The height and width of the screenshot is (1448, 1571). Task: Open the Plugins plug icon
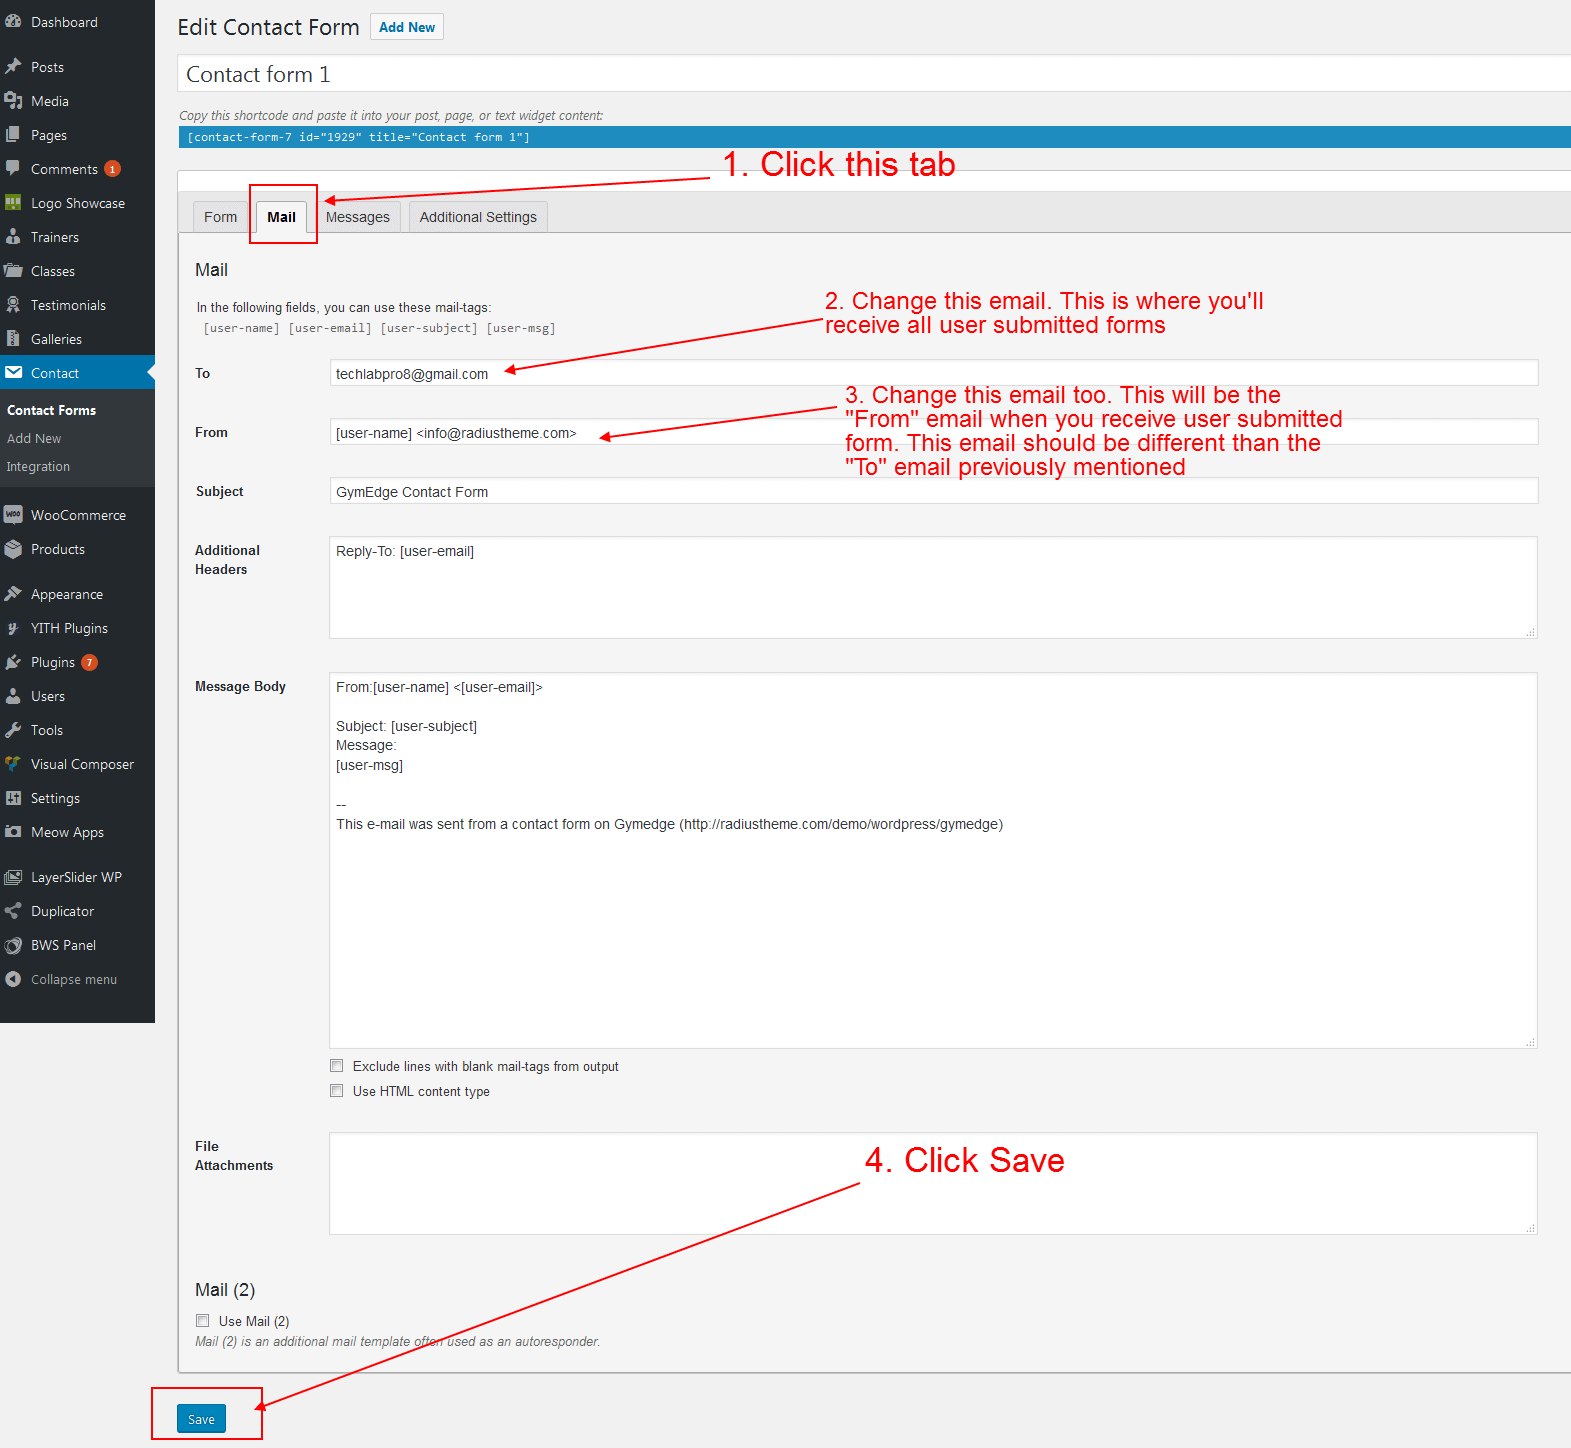[x=13, y=662]
